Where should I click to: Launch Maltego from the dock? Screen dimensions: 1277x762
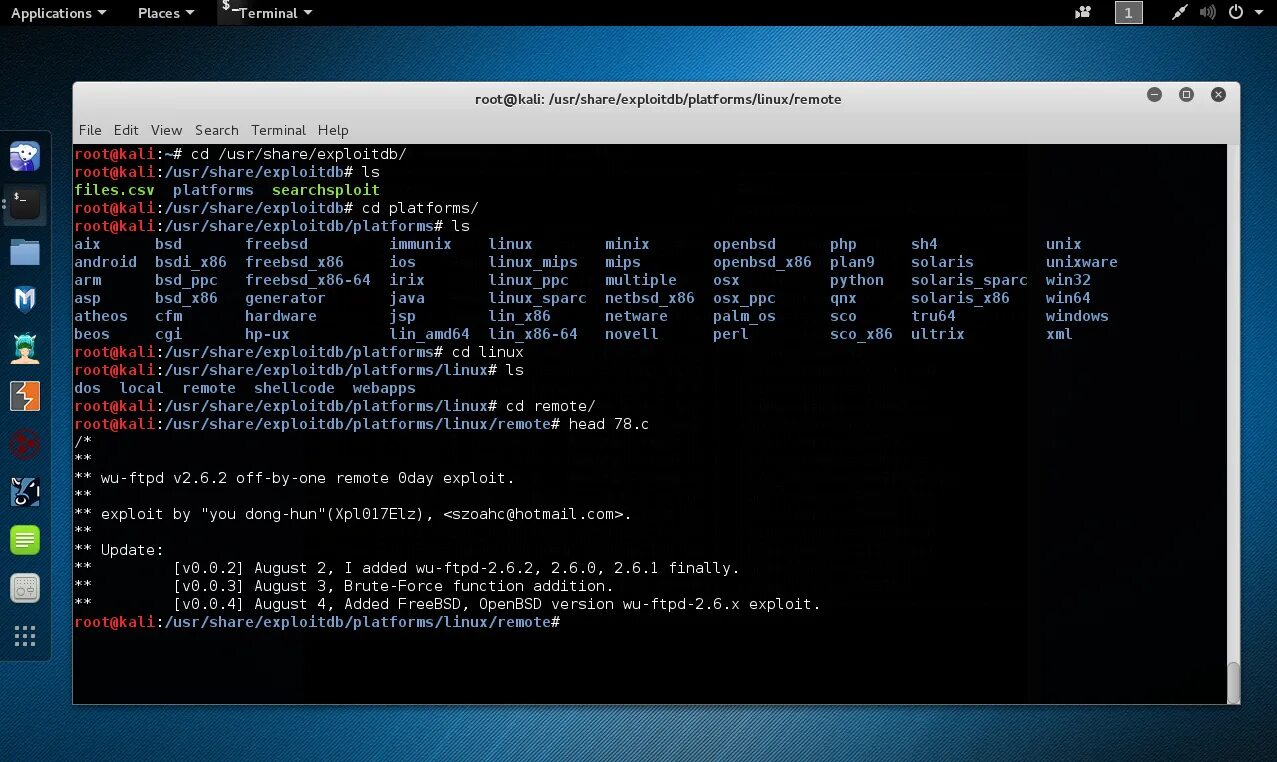[25, 444]
